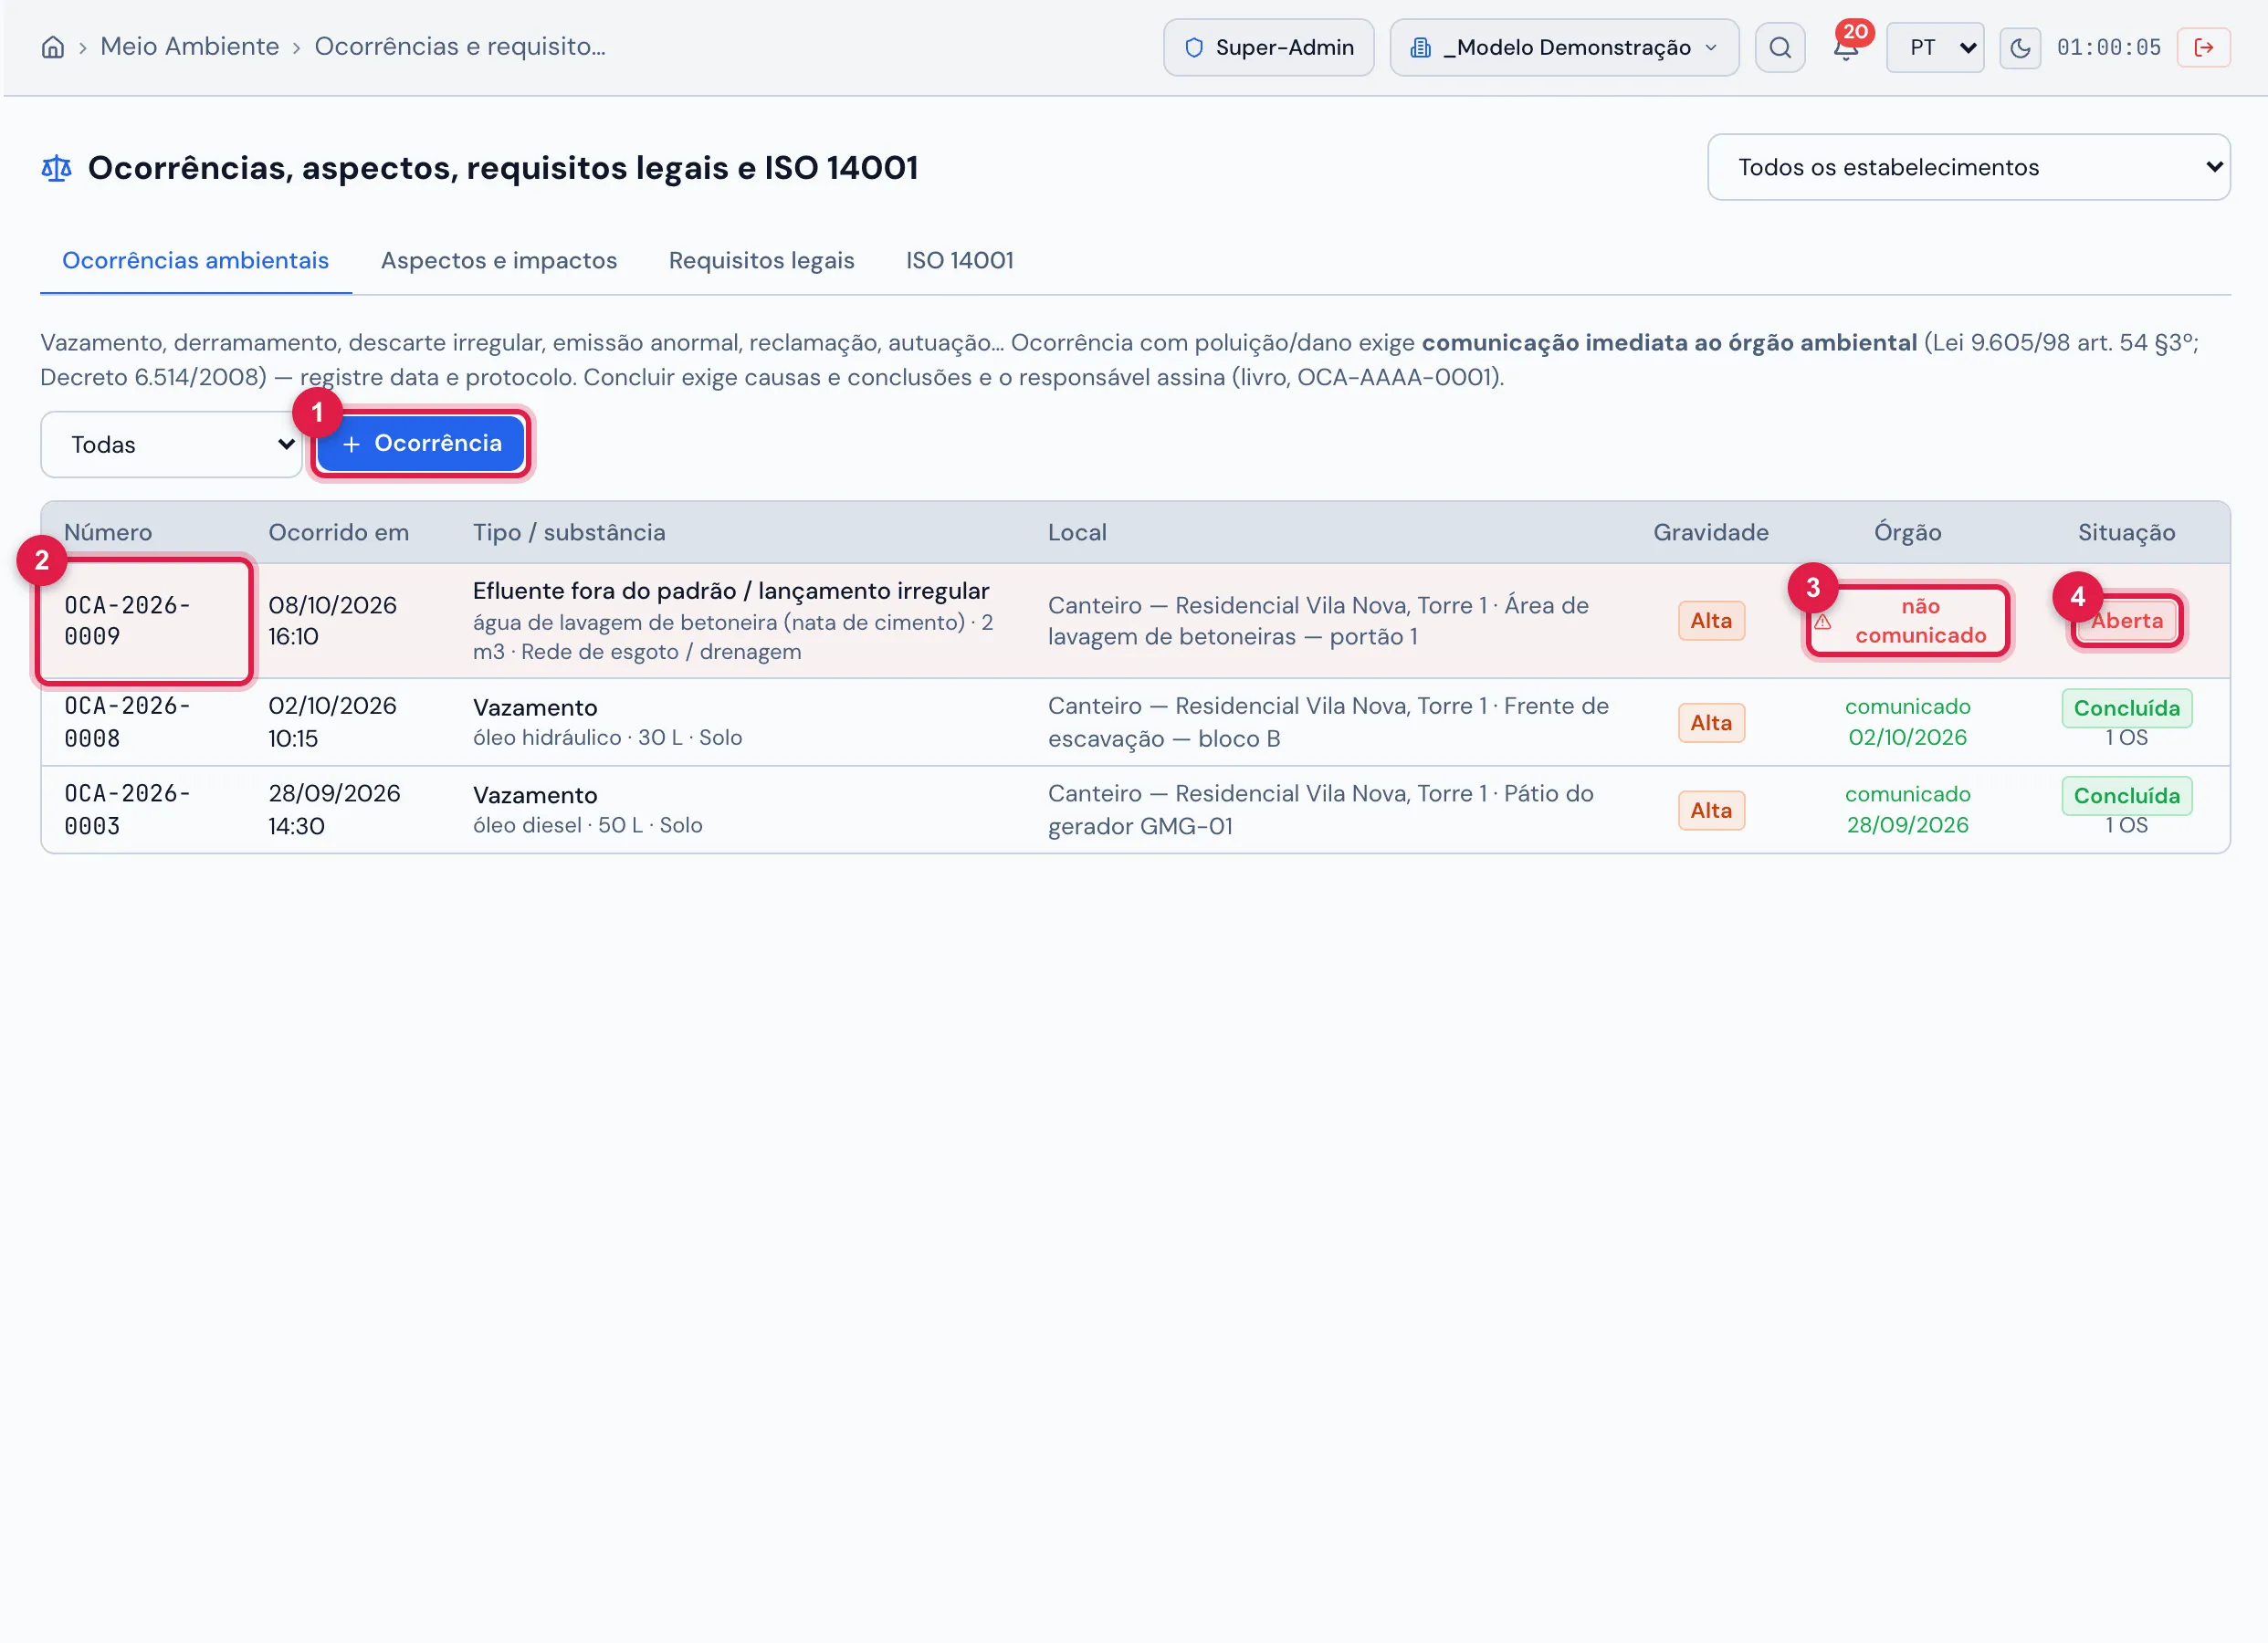Click the 'Tipo / substância' column header
This screenshot has height=1643, width=2268.
tap(569, 532)
